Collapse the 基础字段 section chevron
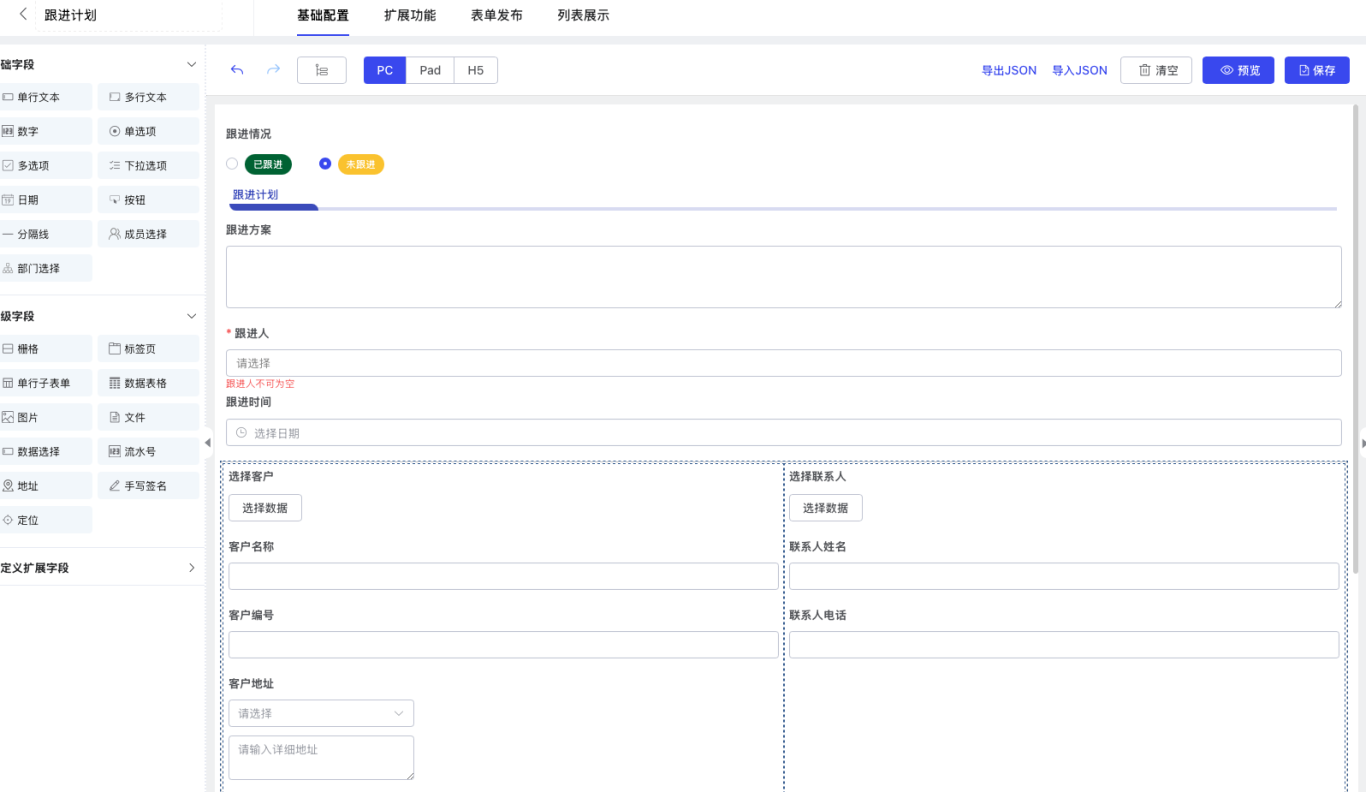The width and height of the screenshot is (1366, 792). click(192, 64)
